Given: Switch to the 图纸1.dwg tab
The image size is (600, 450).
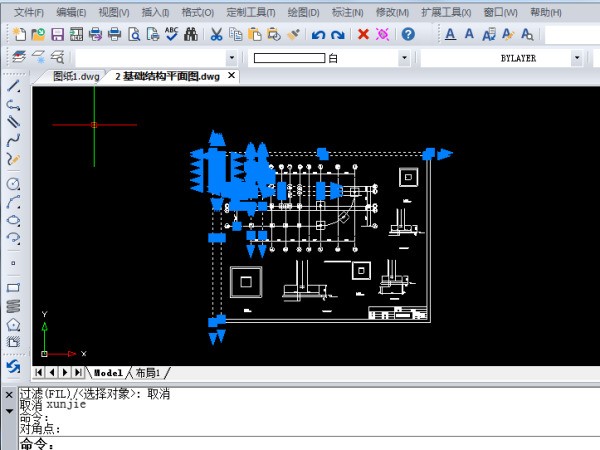Looking at the screenshot, I should pos(76,76).
